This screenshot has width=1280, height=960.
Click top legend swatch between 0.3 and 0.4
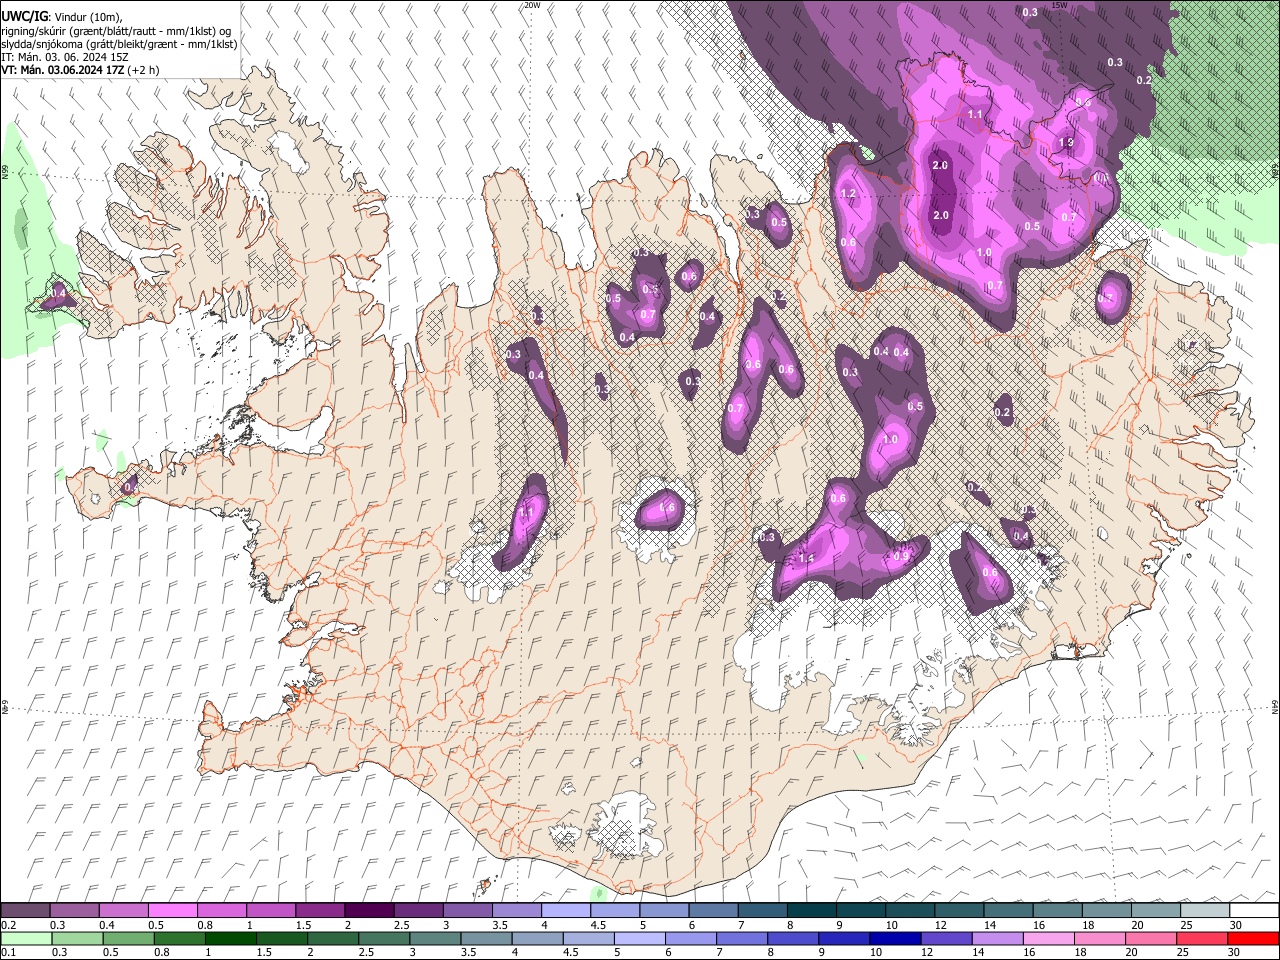75,911
